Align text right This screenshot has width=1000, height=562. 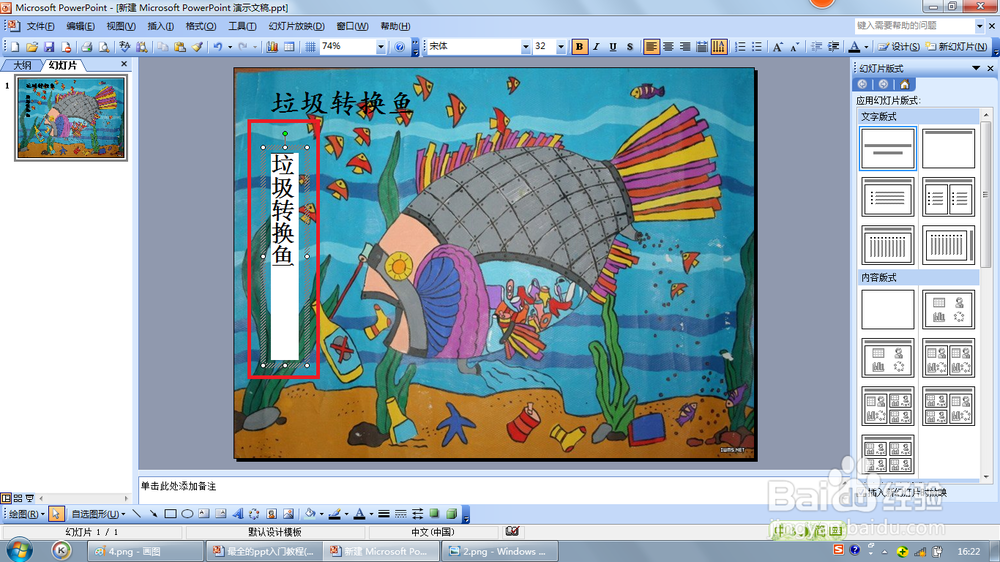coord(685,47)
